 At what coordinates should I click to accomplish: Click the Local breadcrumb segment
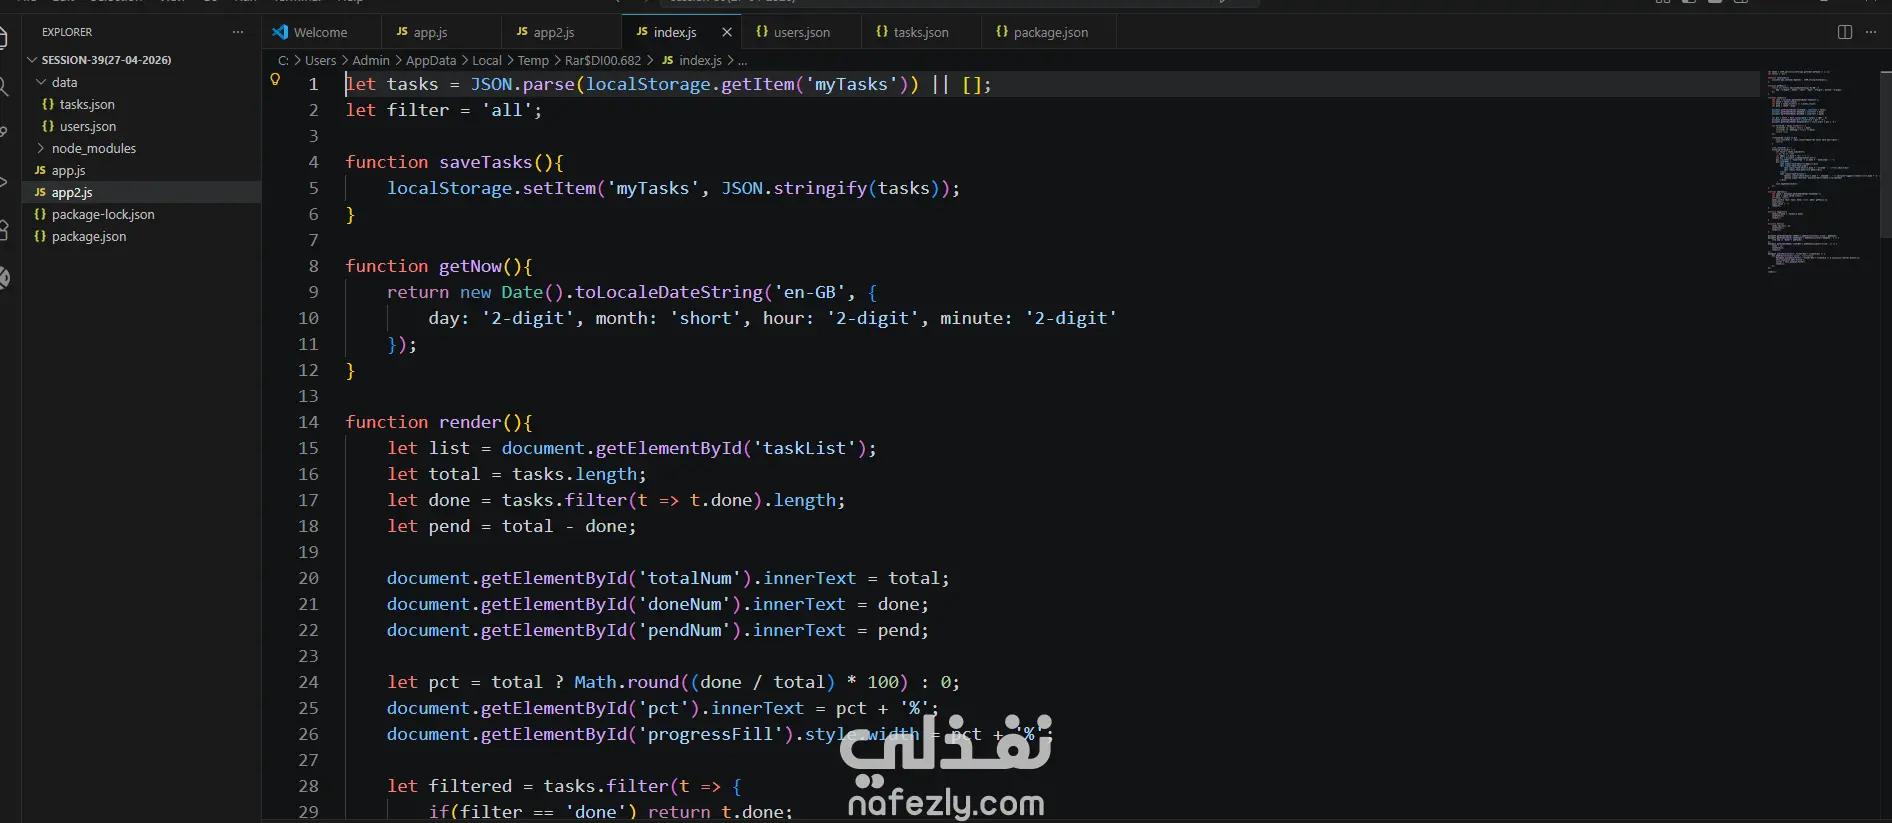(487, 60)
